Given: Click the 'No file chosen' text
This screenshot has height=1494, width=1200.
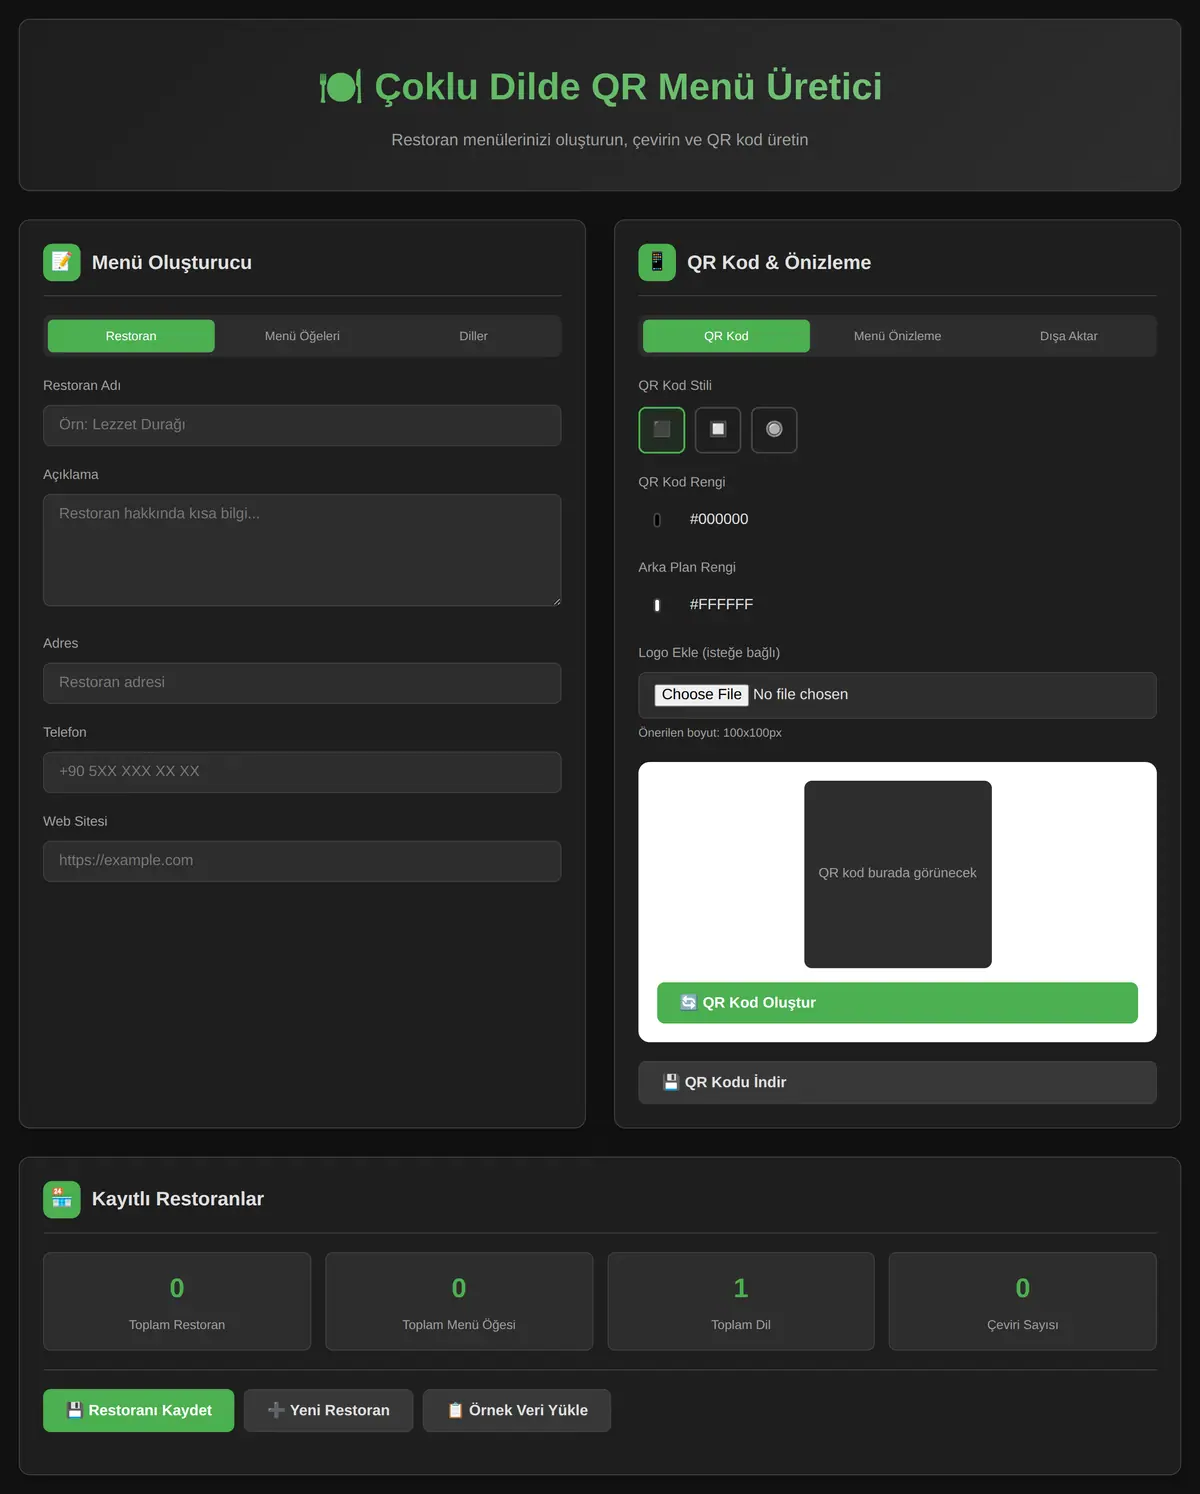Looking at the screenshot, I should point(800,695).
